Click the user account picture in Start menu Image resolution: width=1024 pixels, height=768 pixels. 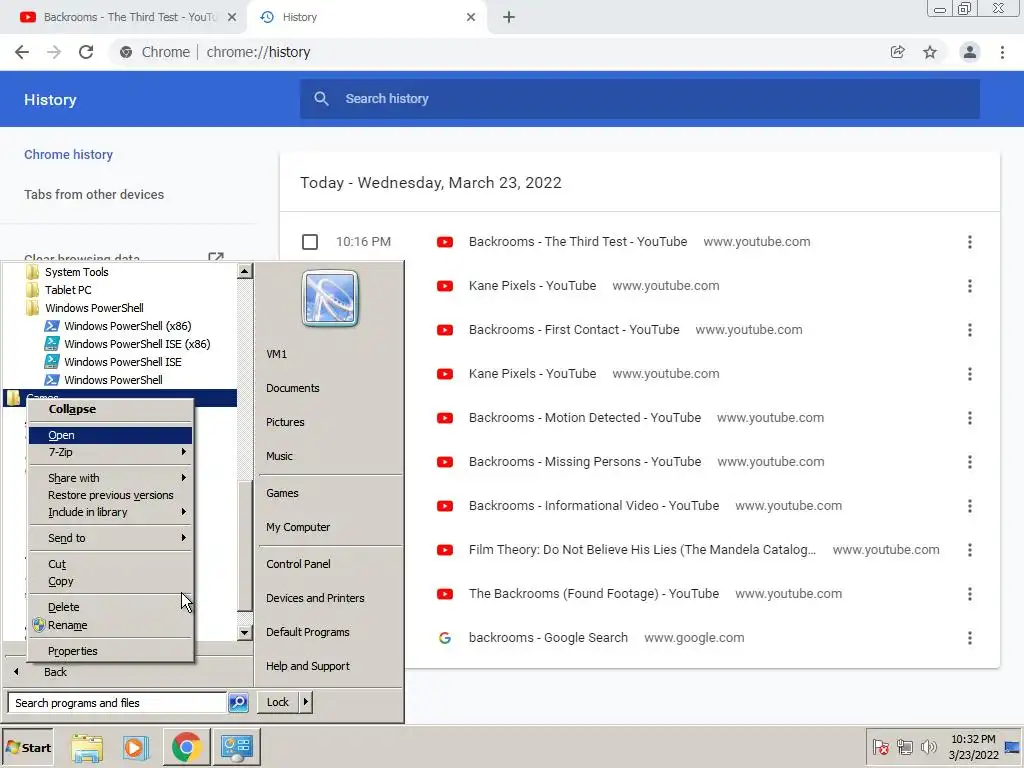point(330,298)
